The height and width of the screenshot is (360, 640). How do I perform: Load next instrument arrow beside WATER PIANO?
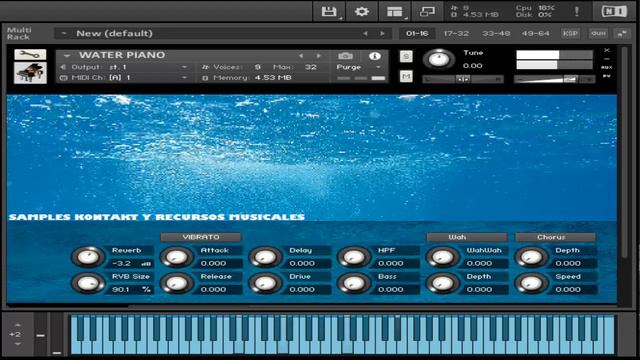tap(318, 56)
